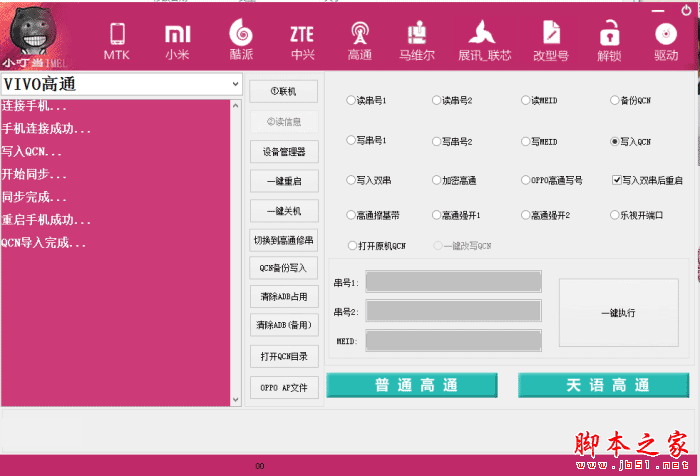Select the 加密高通 radio button

coord(436,180)
